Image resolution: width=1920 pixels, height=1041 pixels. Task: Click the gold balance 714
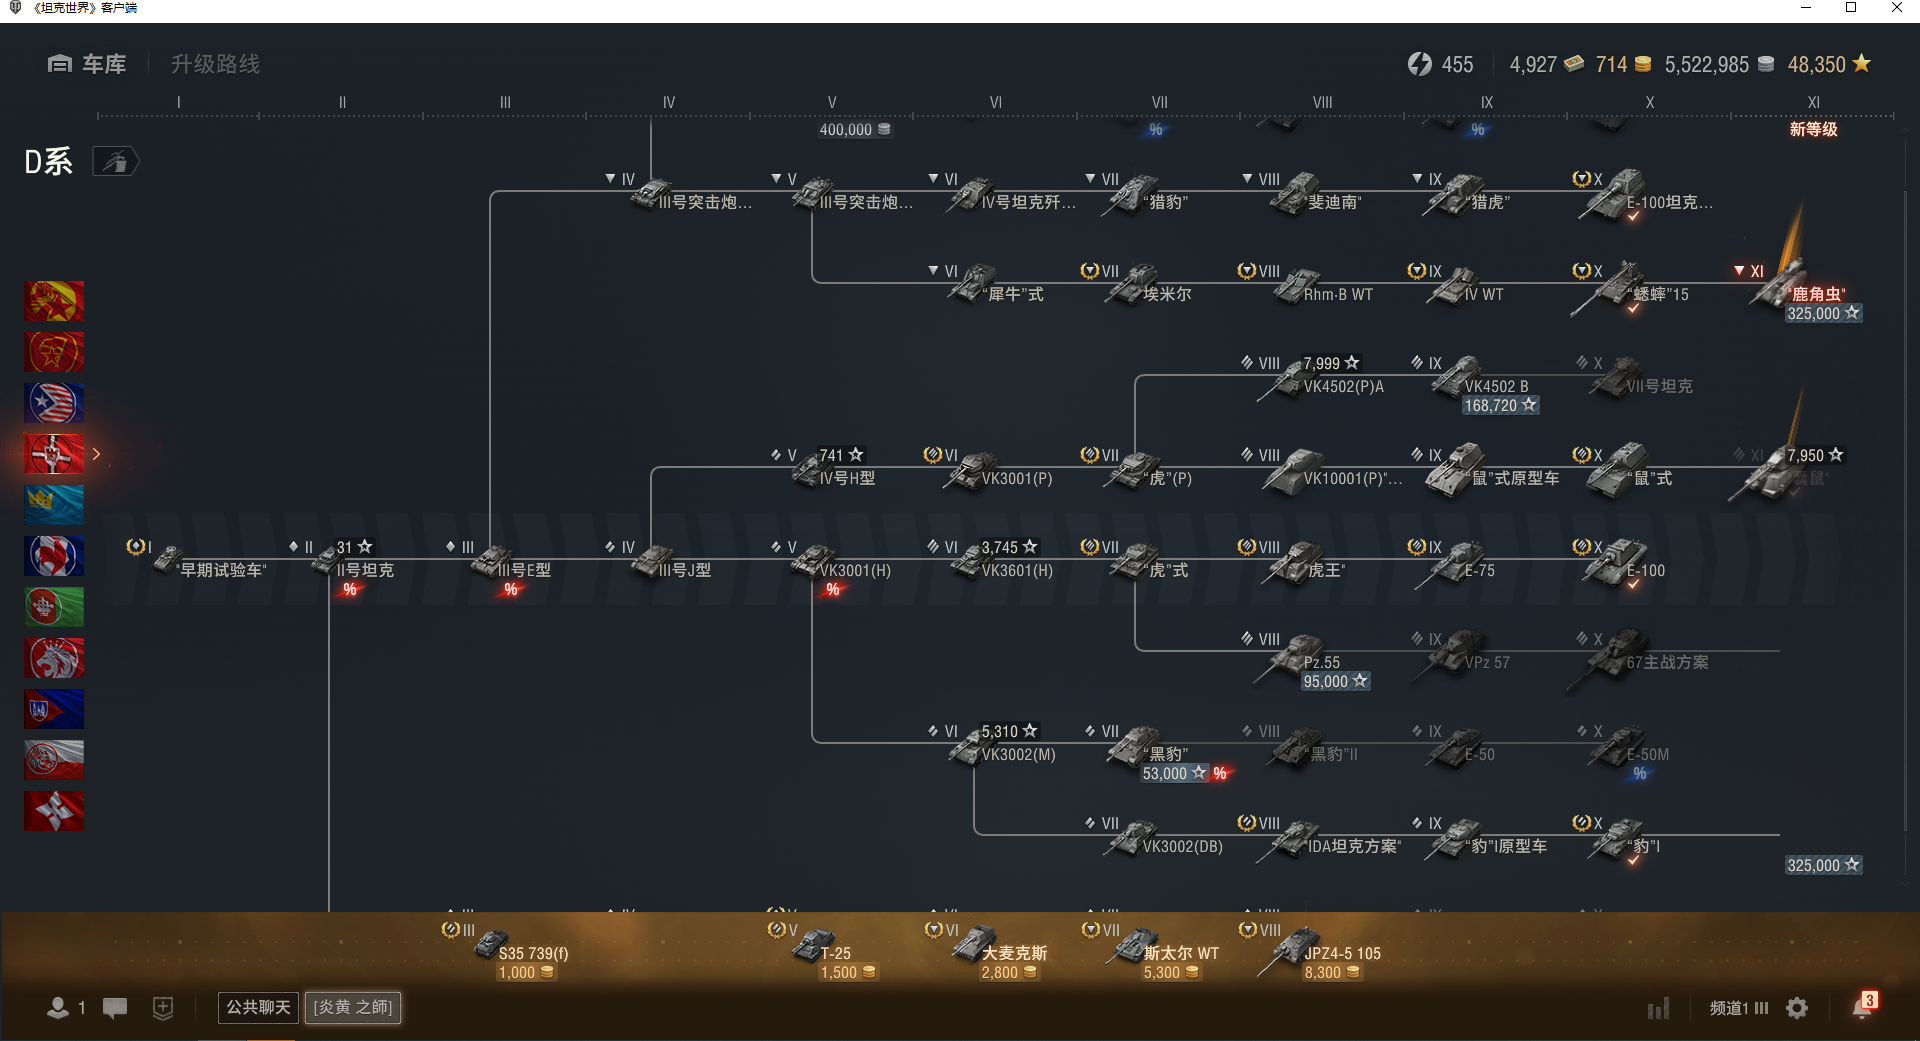(x=1623, y=64)
